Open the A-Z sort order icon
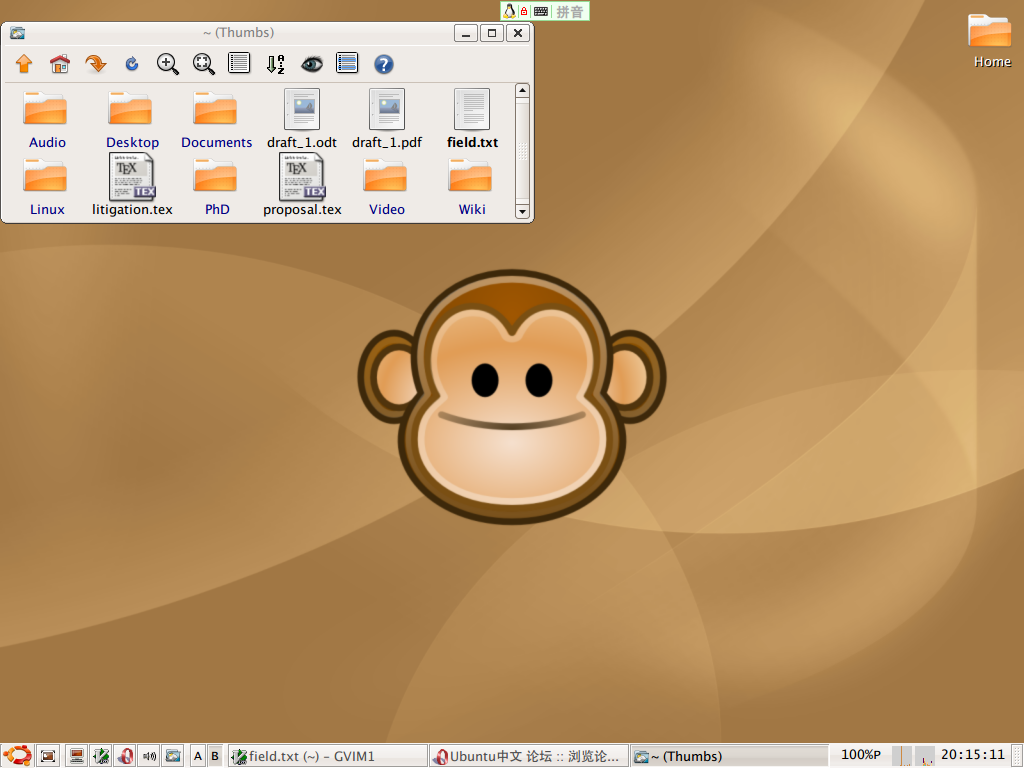1024x768 pixels. pos(276,64)
